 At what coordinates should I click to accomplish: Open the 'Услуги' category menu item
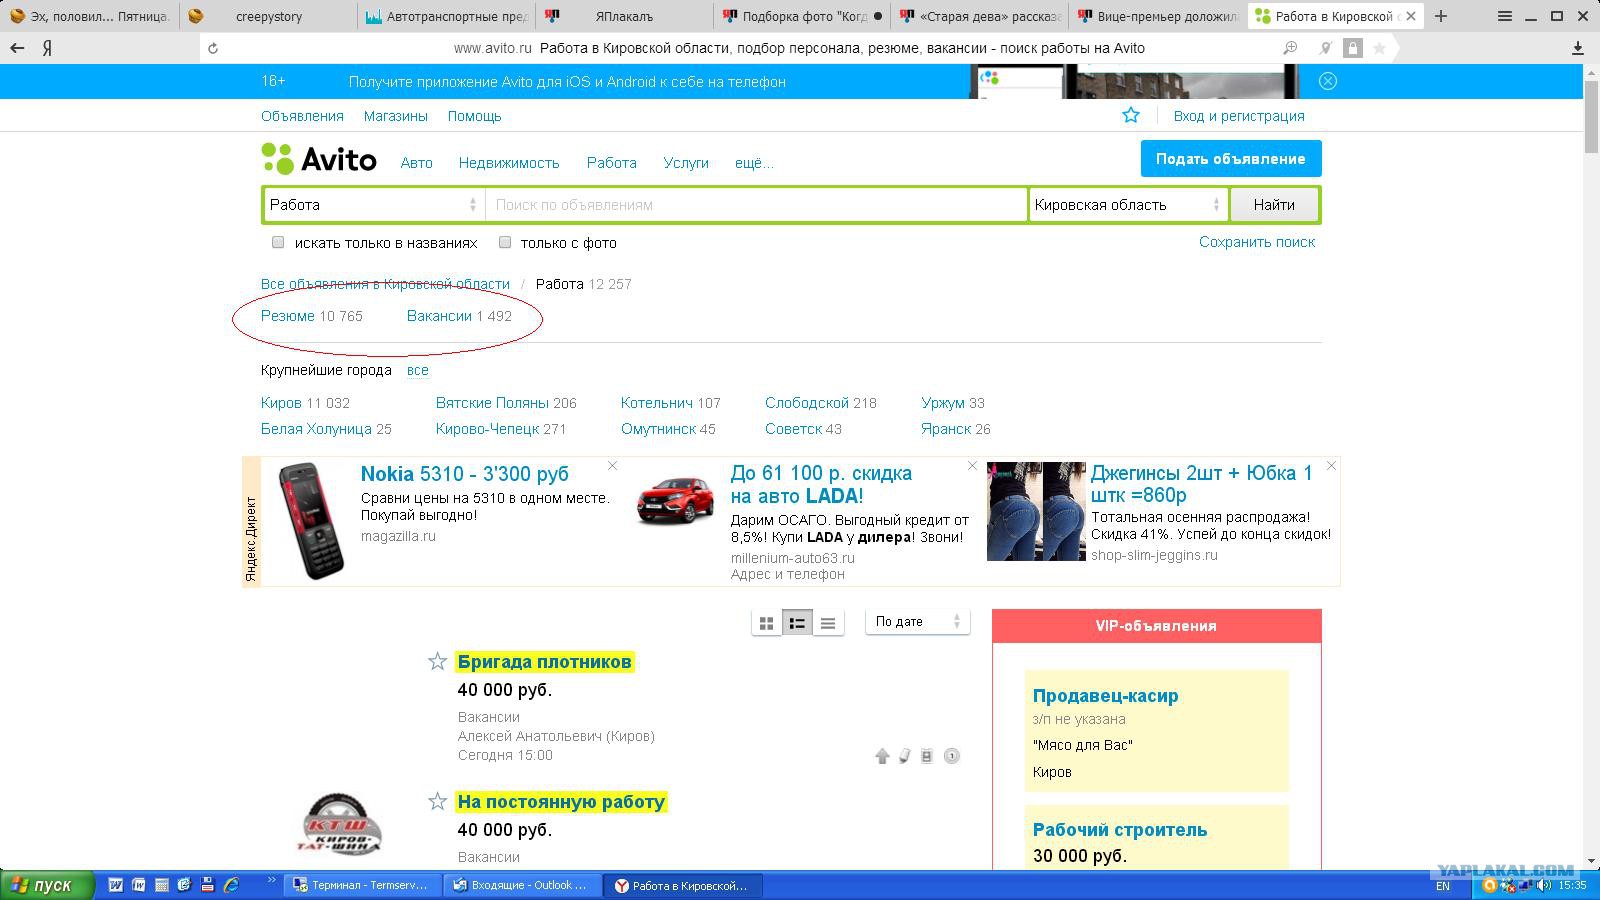686,163
